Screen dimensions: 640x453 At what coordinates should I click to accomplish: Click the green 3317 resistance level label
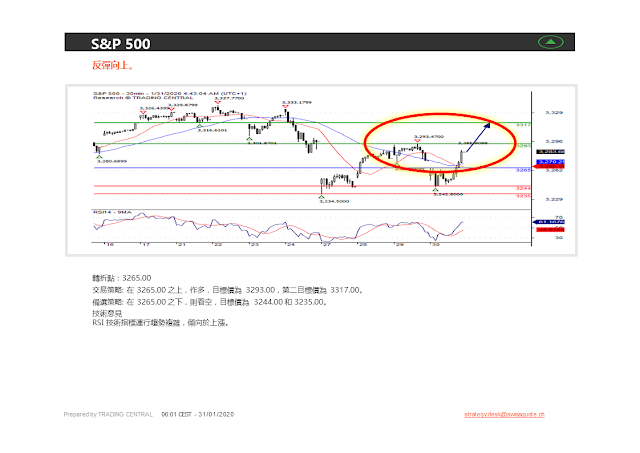click(523, 124)
